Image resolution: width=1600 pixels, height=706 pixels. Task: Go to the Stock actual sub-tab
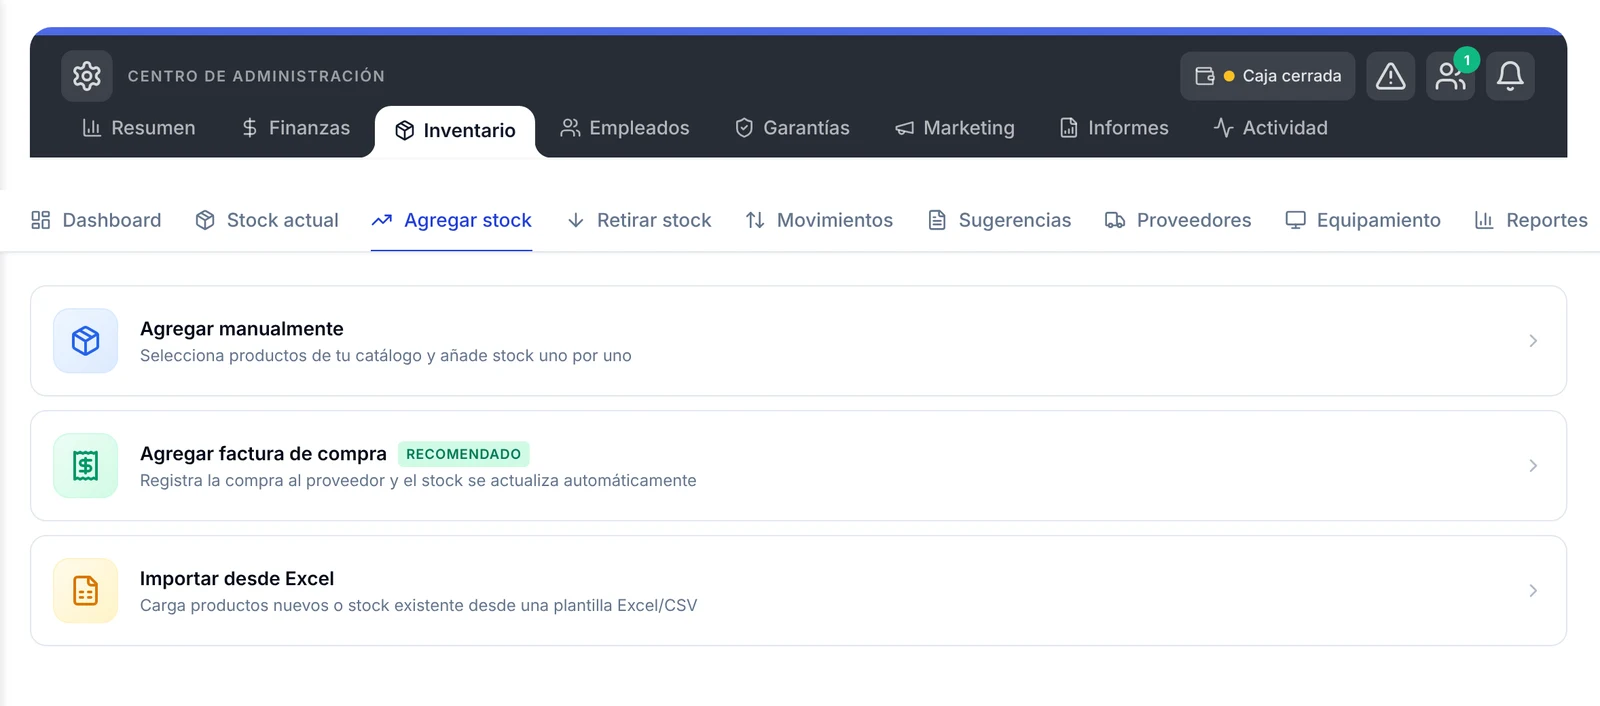tap(267, 220)
